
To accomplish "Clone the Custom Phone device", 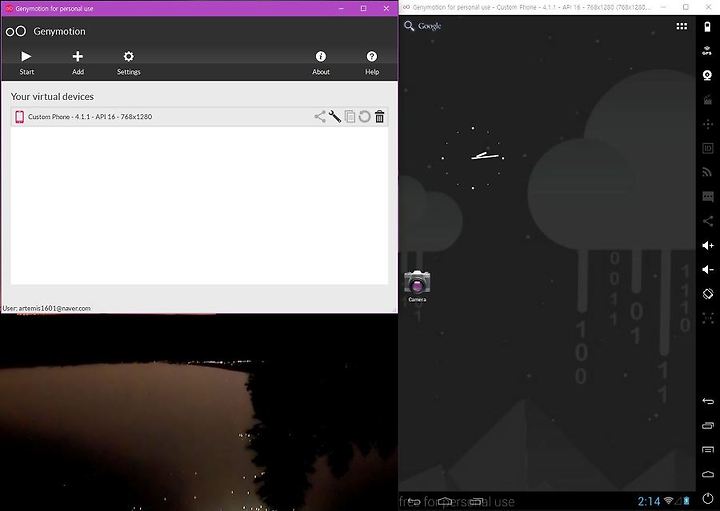I will coord(350,117).
